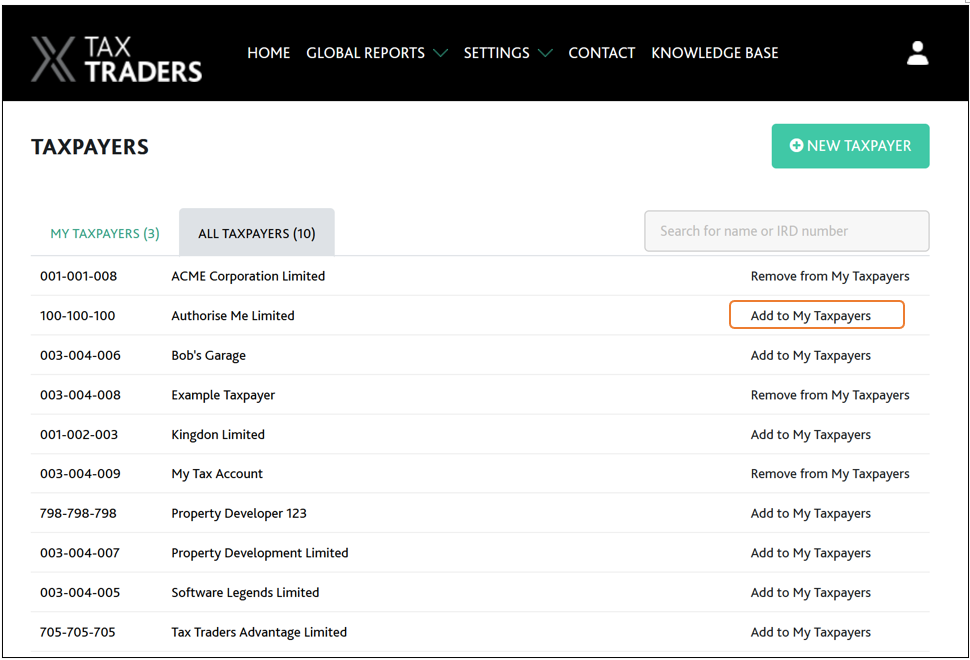Click the Tax Traders logo
Screen dimensions: 970x660
pos(116,58)
